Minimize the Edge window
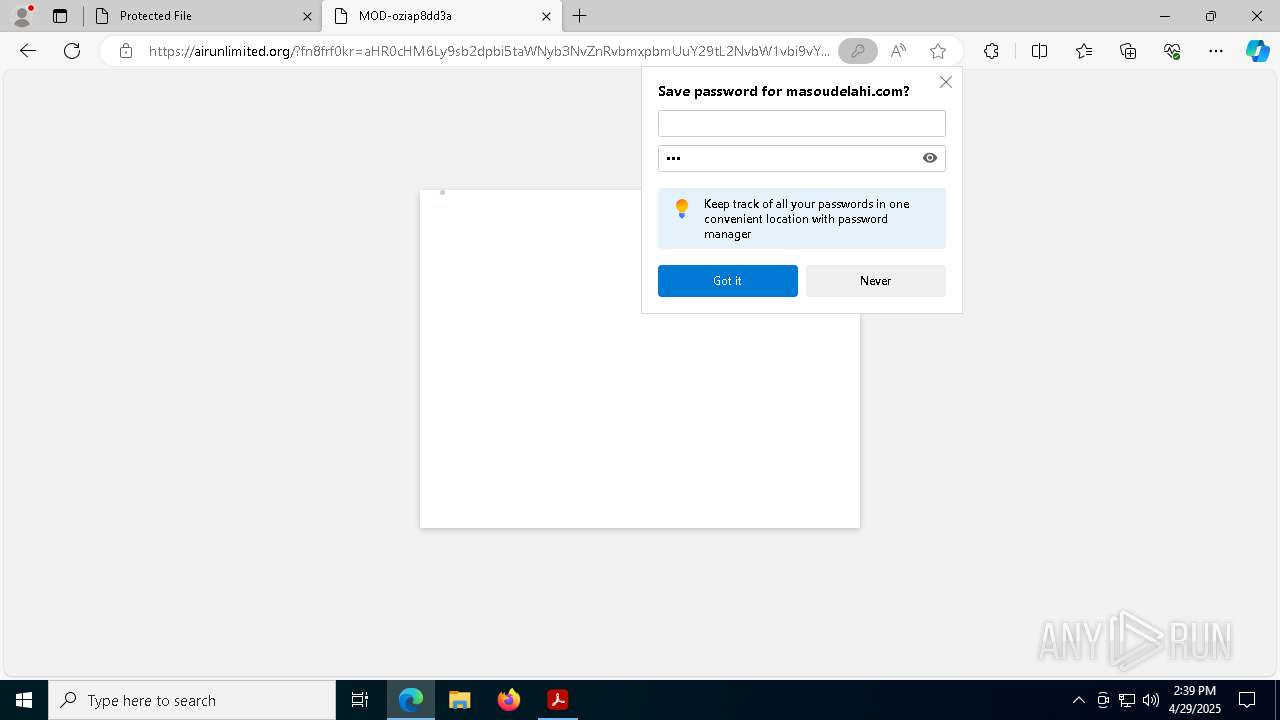 click(x=1165, y=16)
